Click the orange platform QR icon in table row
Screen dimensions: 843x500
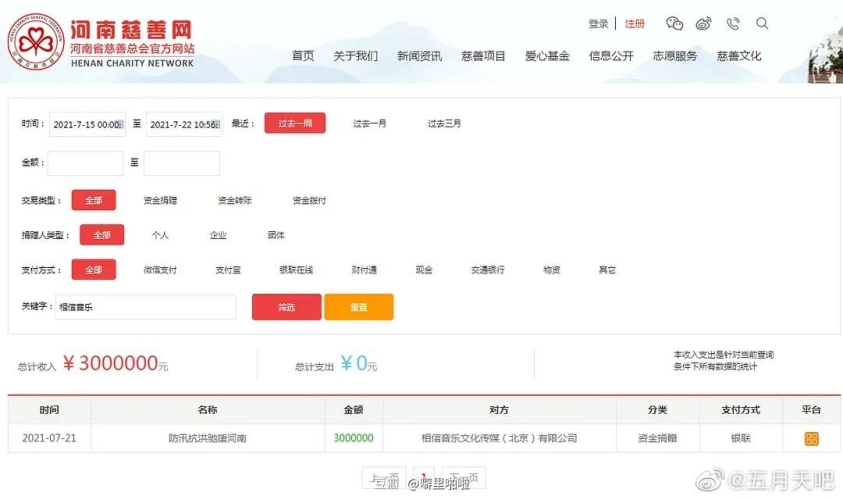811,439
